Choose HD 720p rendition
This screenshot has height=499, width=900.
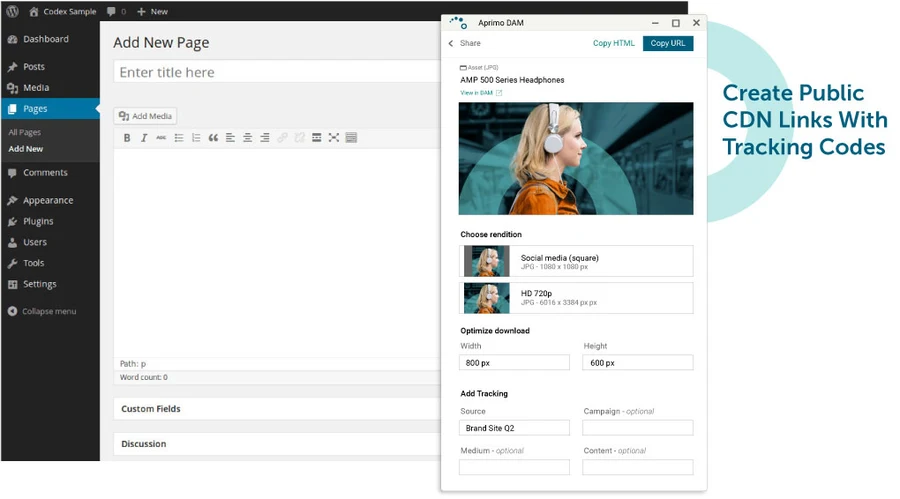coord(576,298)
